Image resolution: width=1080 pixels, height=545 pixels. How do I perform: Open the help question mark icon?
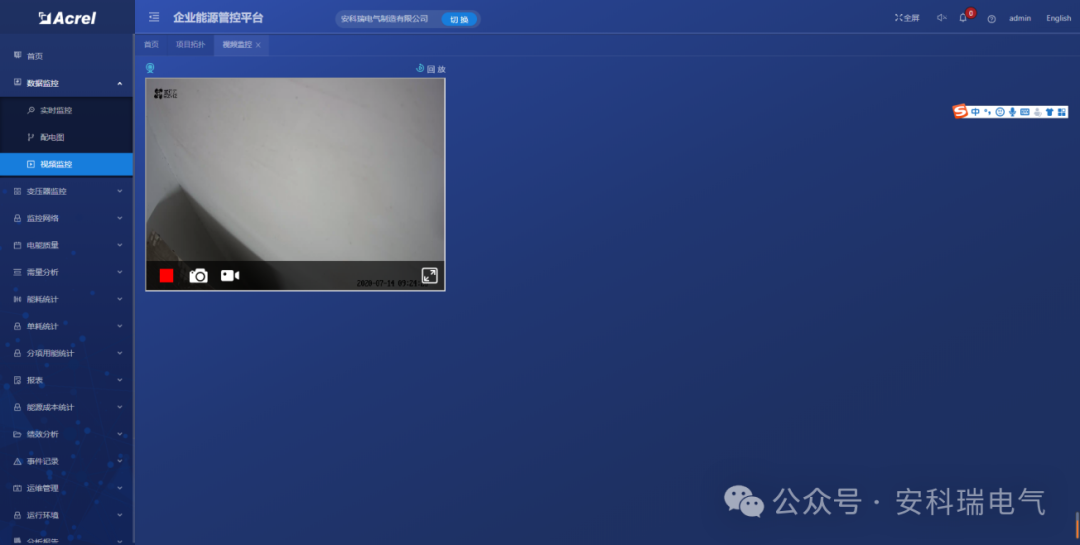992,19
